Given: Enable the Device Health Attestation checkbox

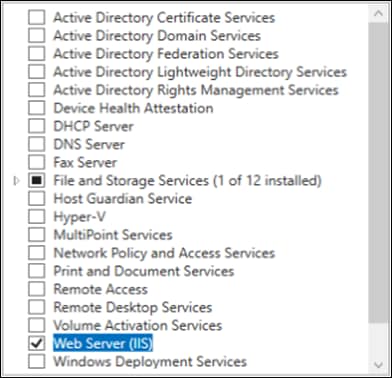Looking at the screenshot, I should (37, 108).
